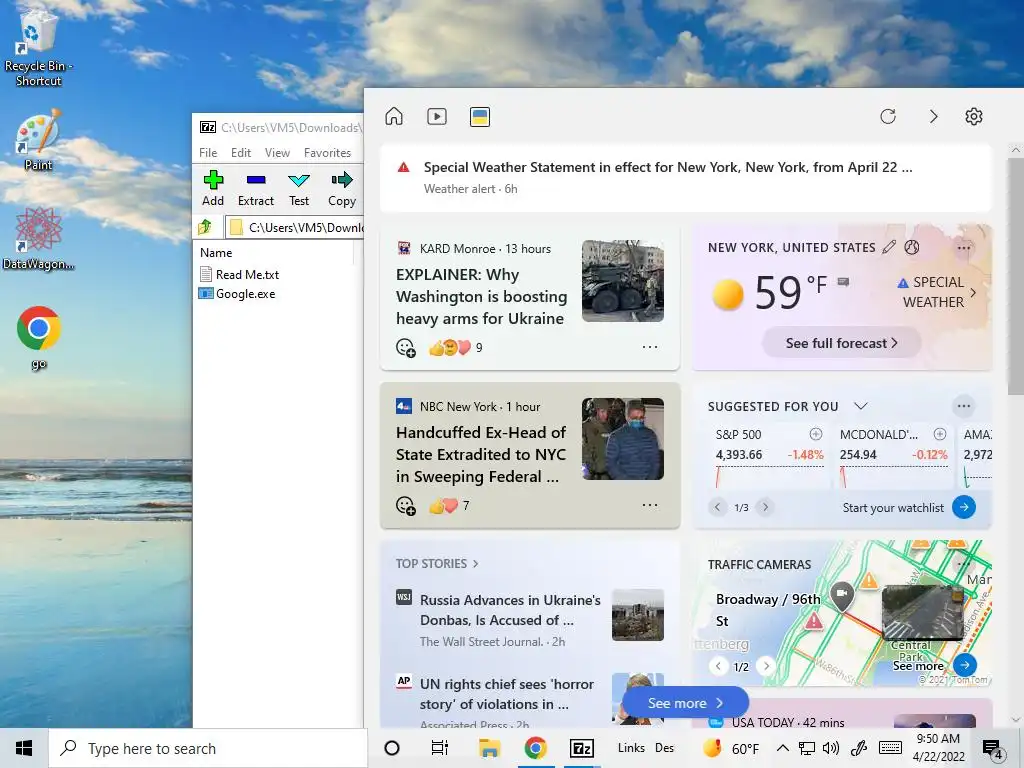Open UN rights chief story
Image resolution: width=1024 pixels, height=768 pixels.
coord(507,694)
